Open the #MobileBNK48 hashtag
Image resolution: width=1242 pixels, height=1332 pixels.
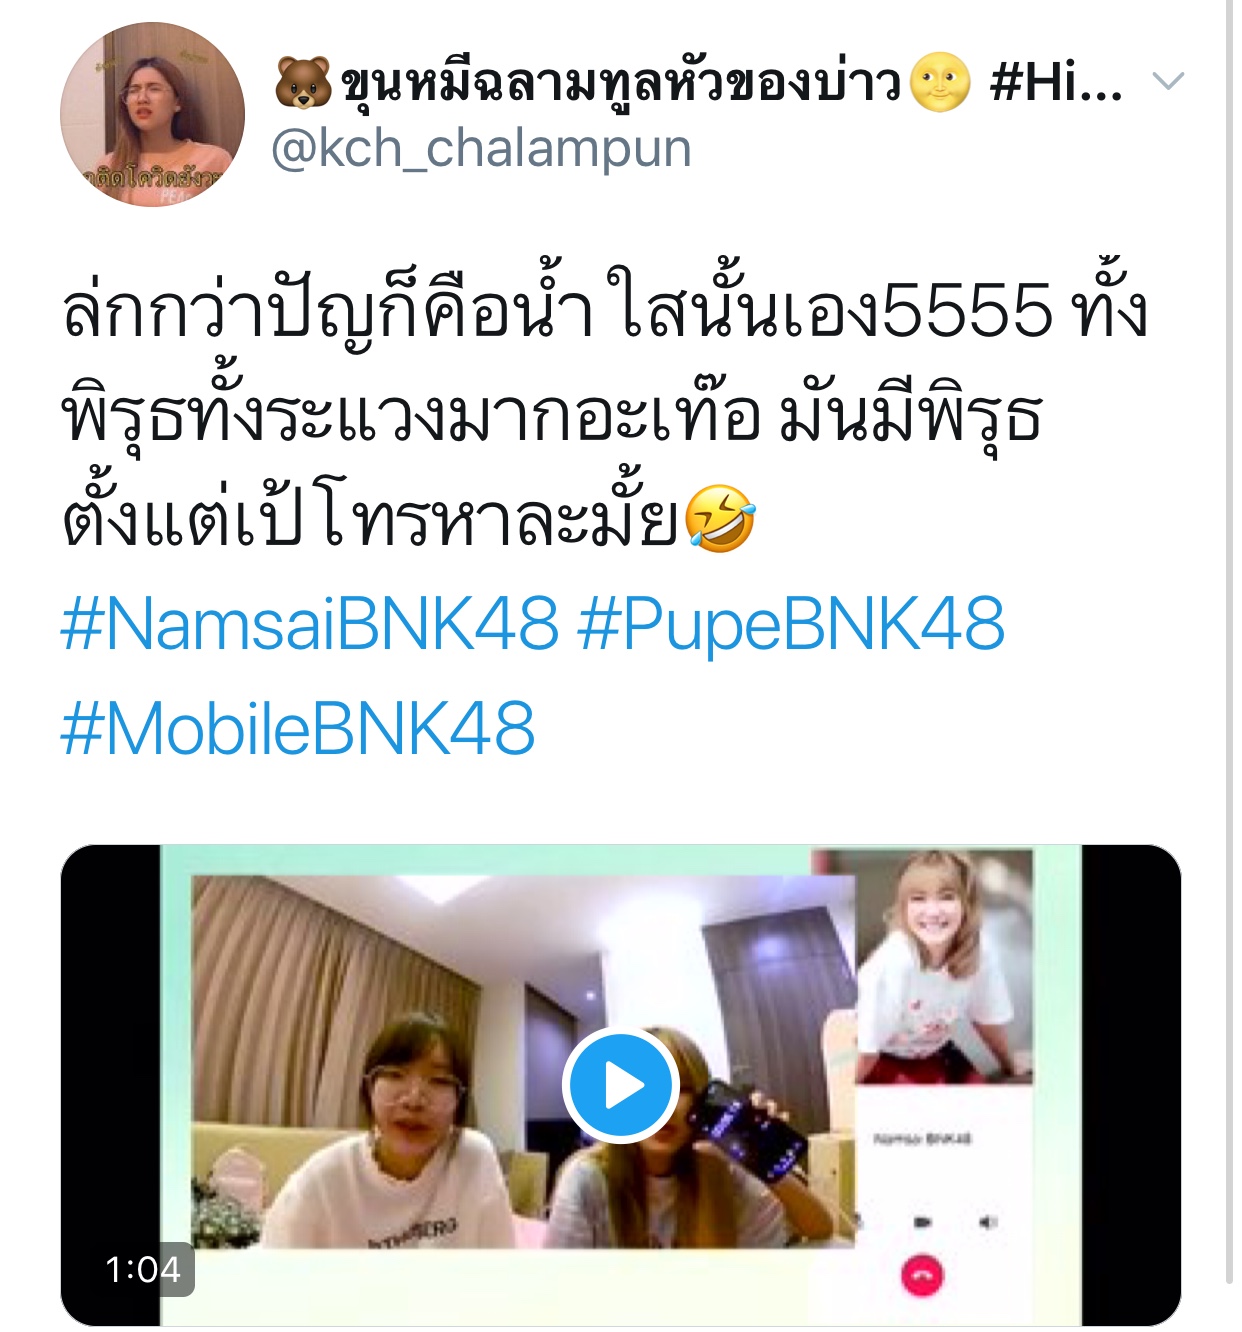[x=298, y=728]
